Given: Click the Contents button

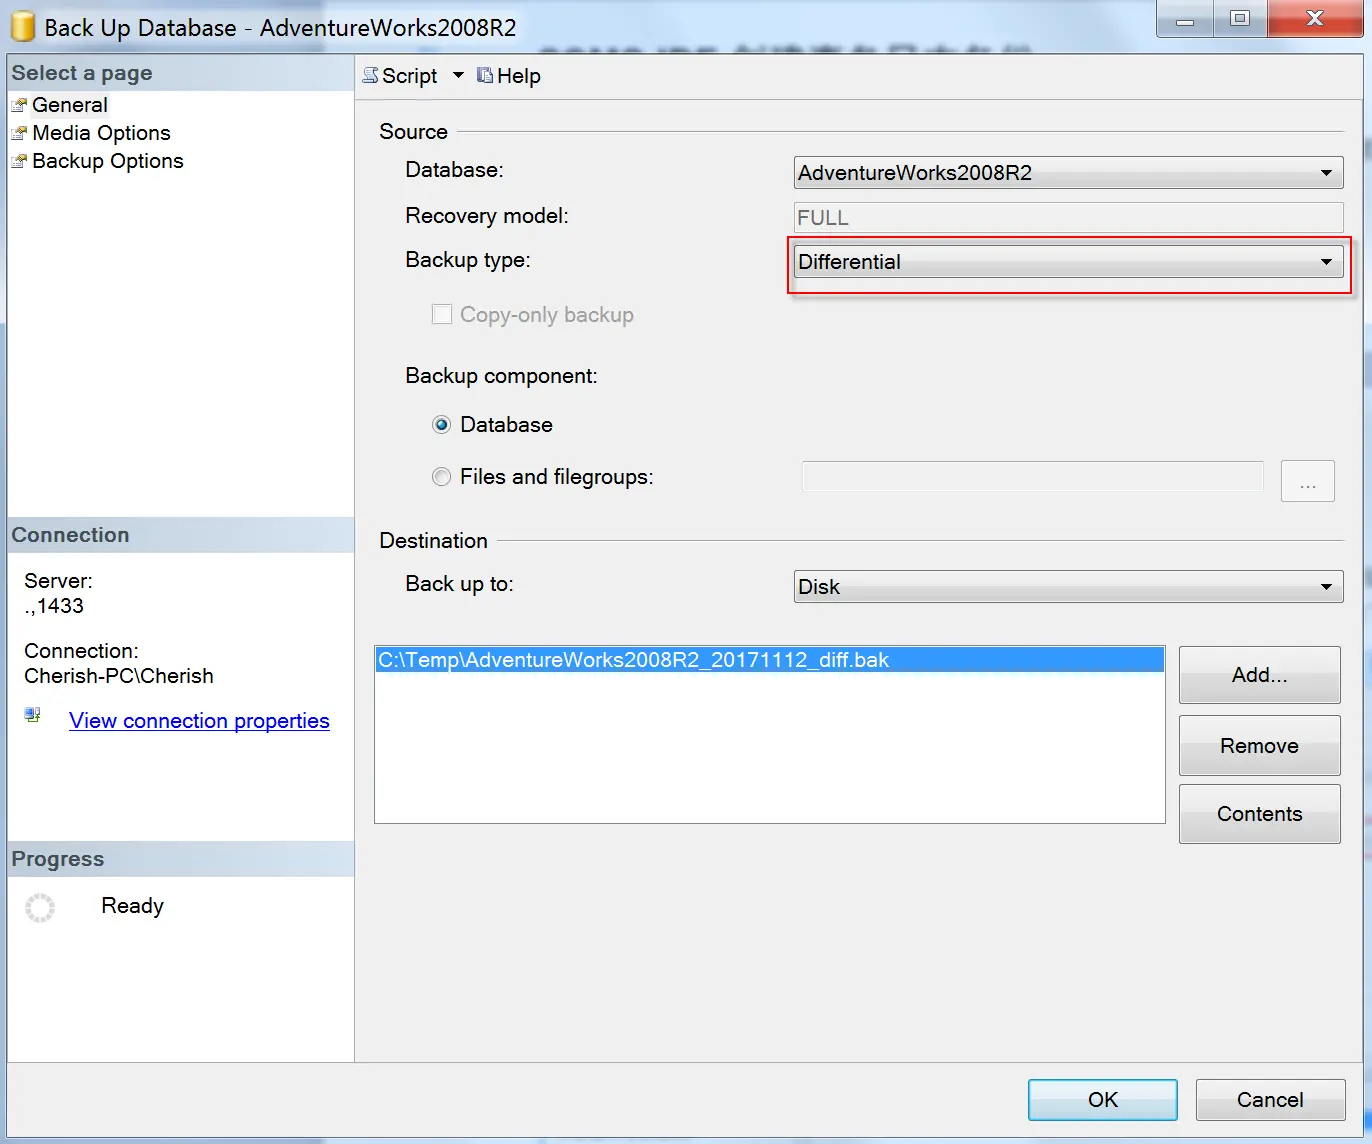Looking at the screenshot, I should point(1260,814).
